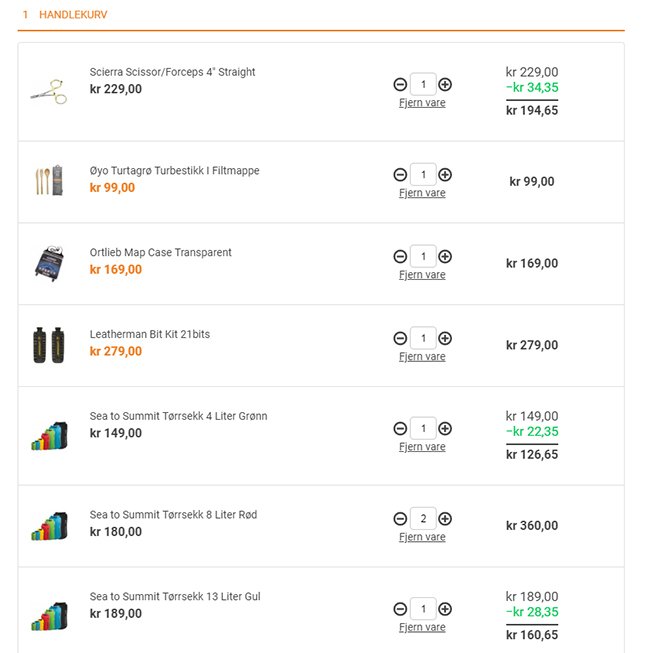Screen dimensions: 650x653
Task: Select the Handlekurv step header
Action: [x=72, y=16]
